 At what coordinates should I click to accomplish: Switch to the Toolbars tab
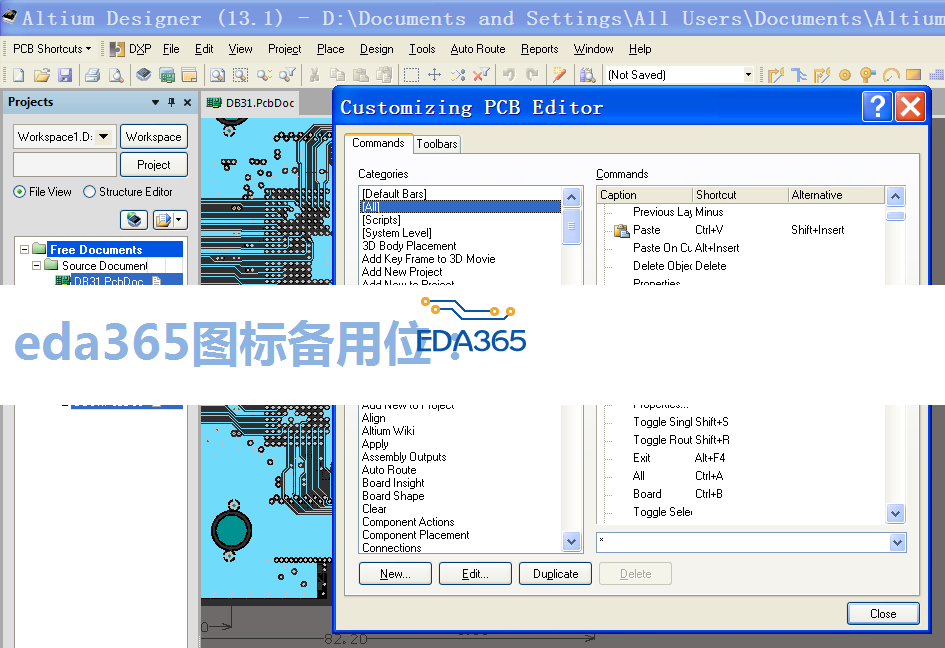click(x=437, y=144)
